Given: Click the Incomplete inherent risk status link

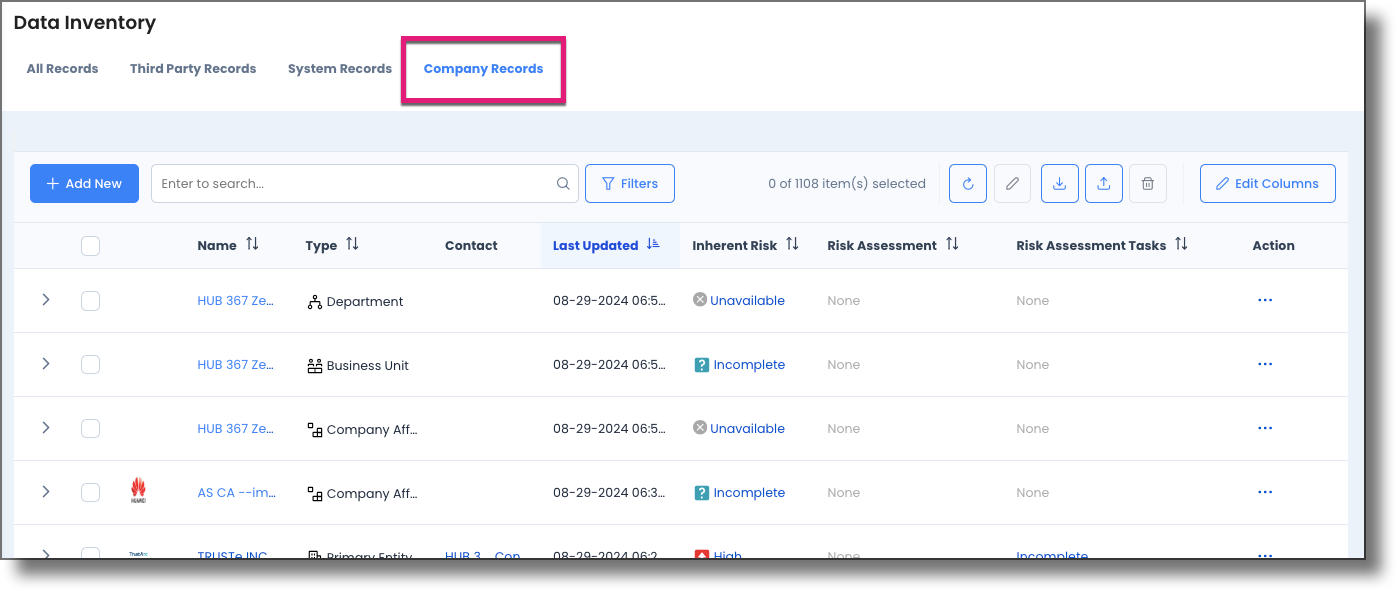Looking at the screenshot, I should point(748,364).
